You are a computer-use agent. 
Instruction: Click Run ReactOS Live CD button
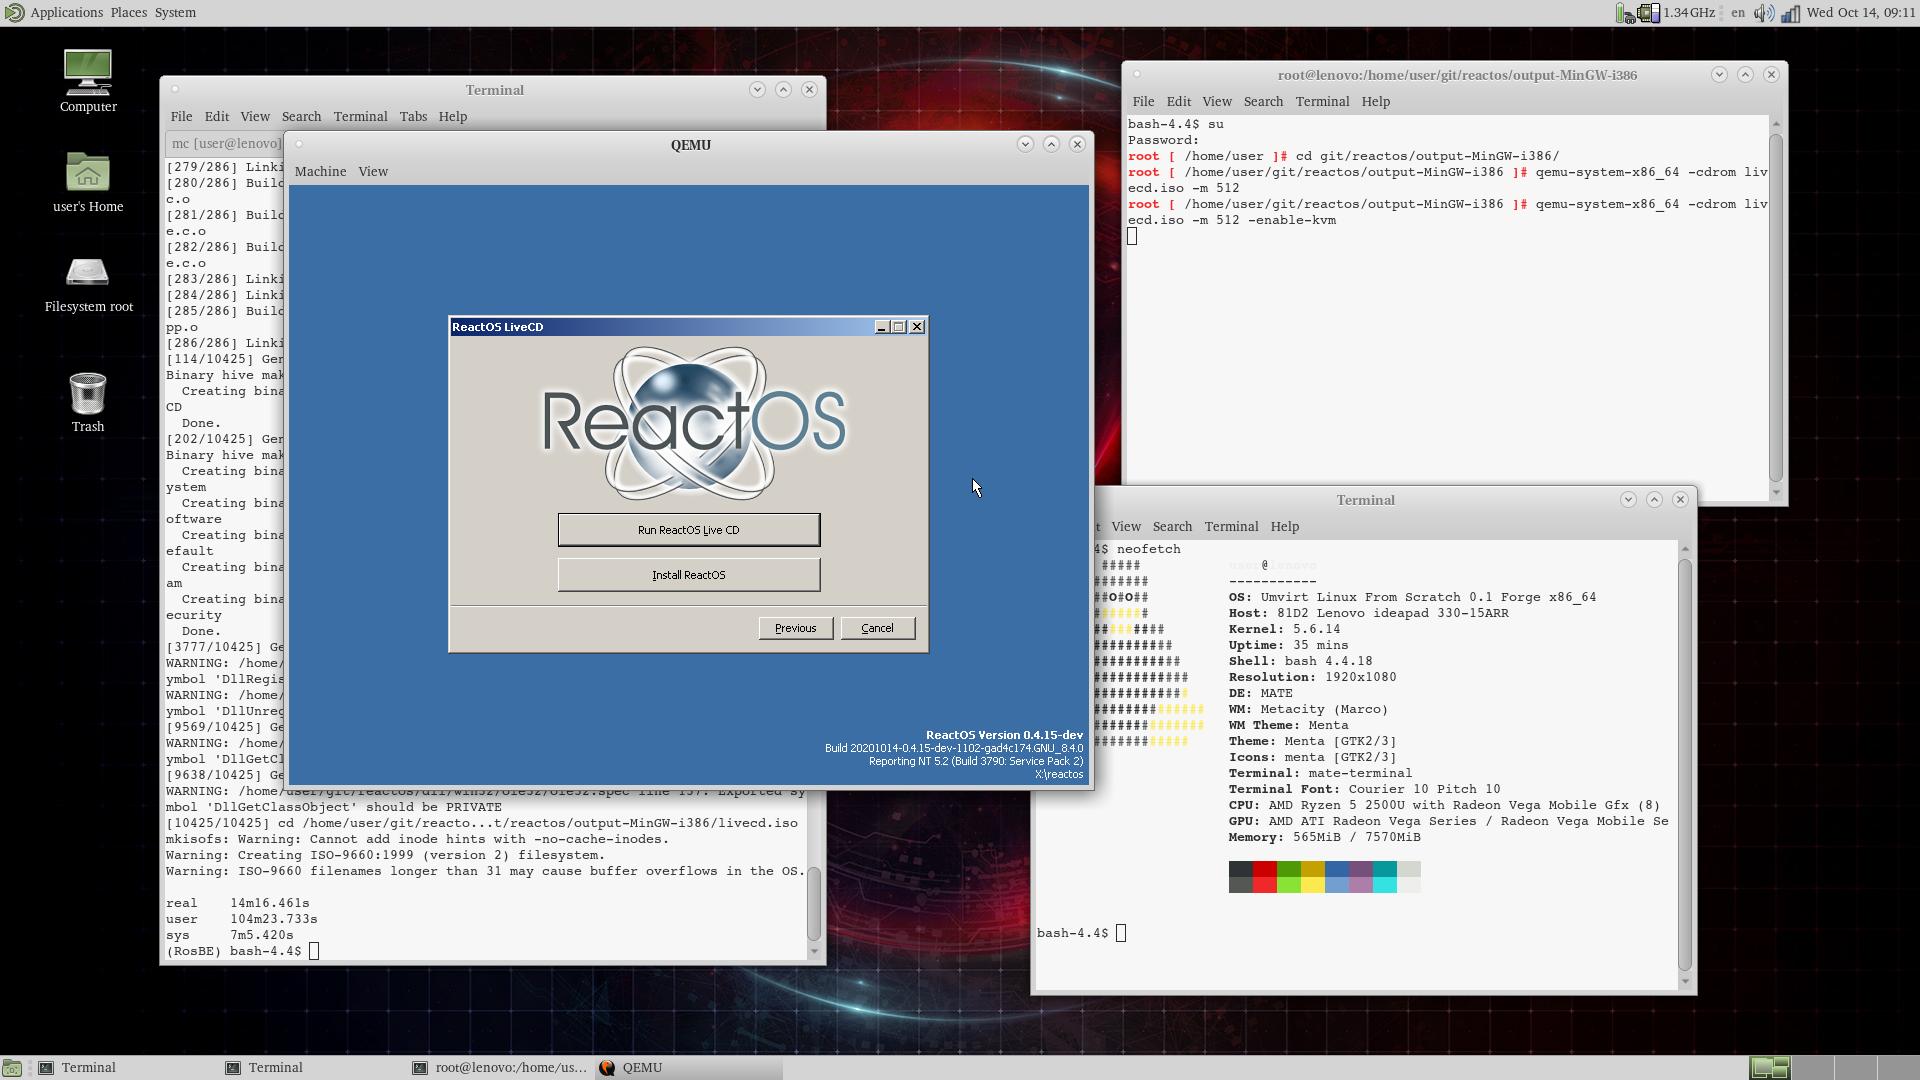(x=688, y=530)
